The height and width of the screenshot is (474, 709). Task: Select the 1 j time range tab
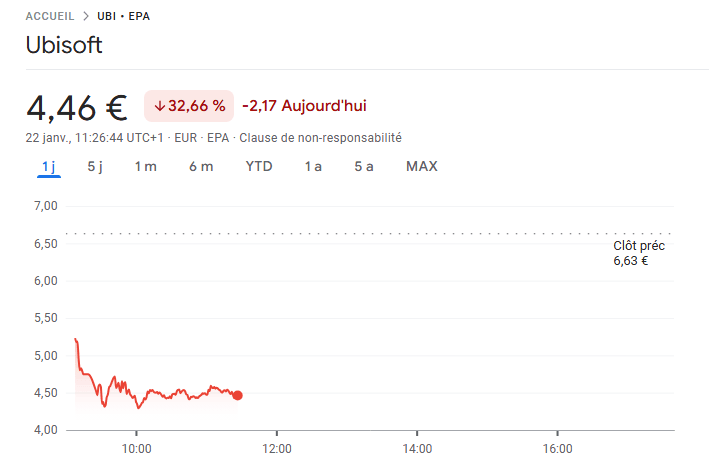[49, 166]
